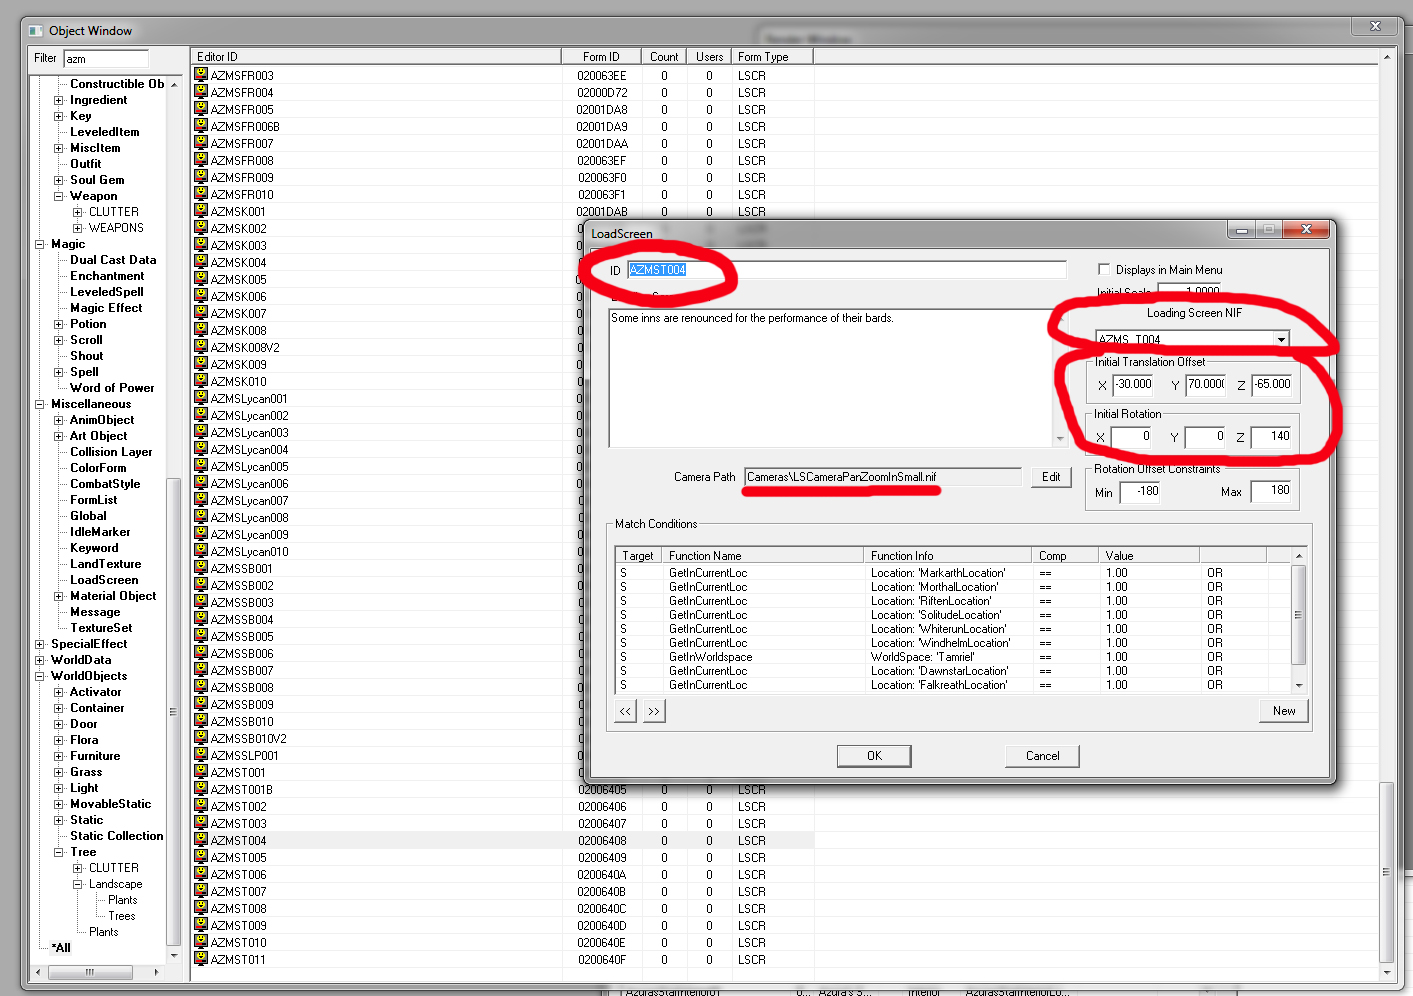This screenshot has height=996, width=1413.
Task: Click the form icon beside AZMST009
Action: click(x=201, y=925)
